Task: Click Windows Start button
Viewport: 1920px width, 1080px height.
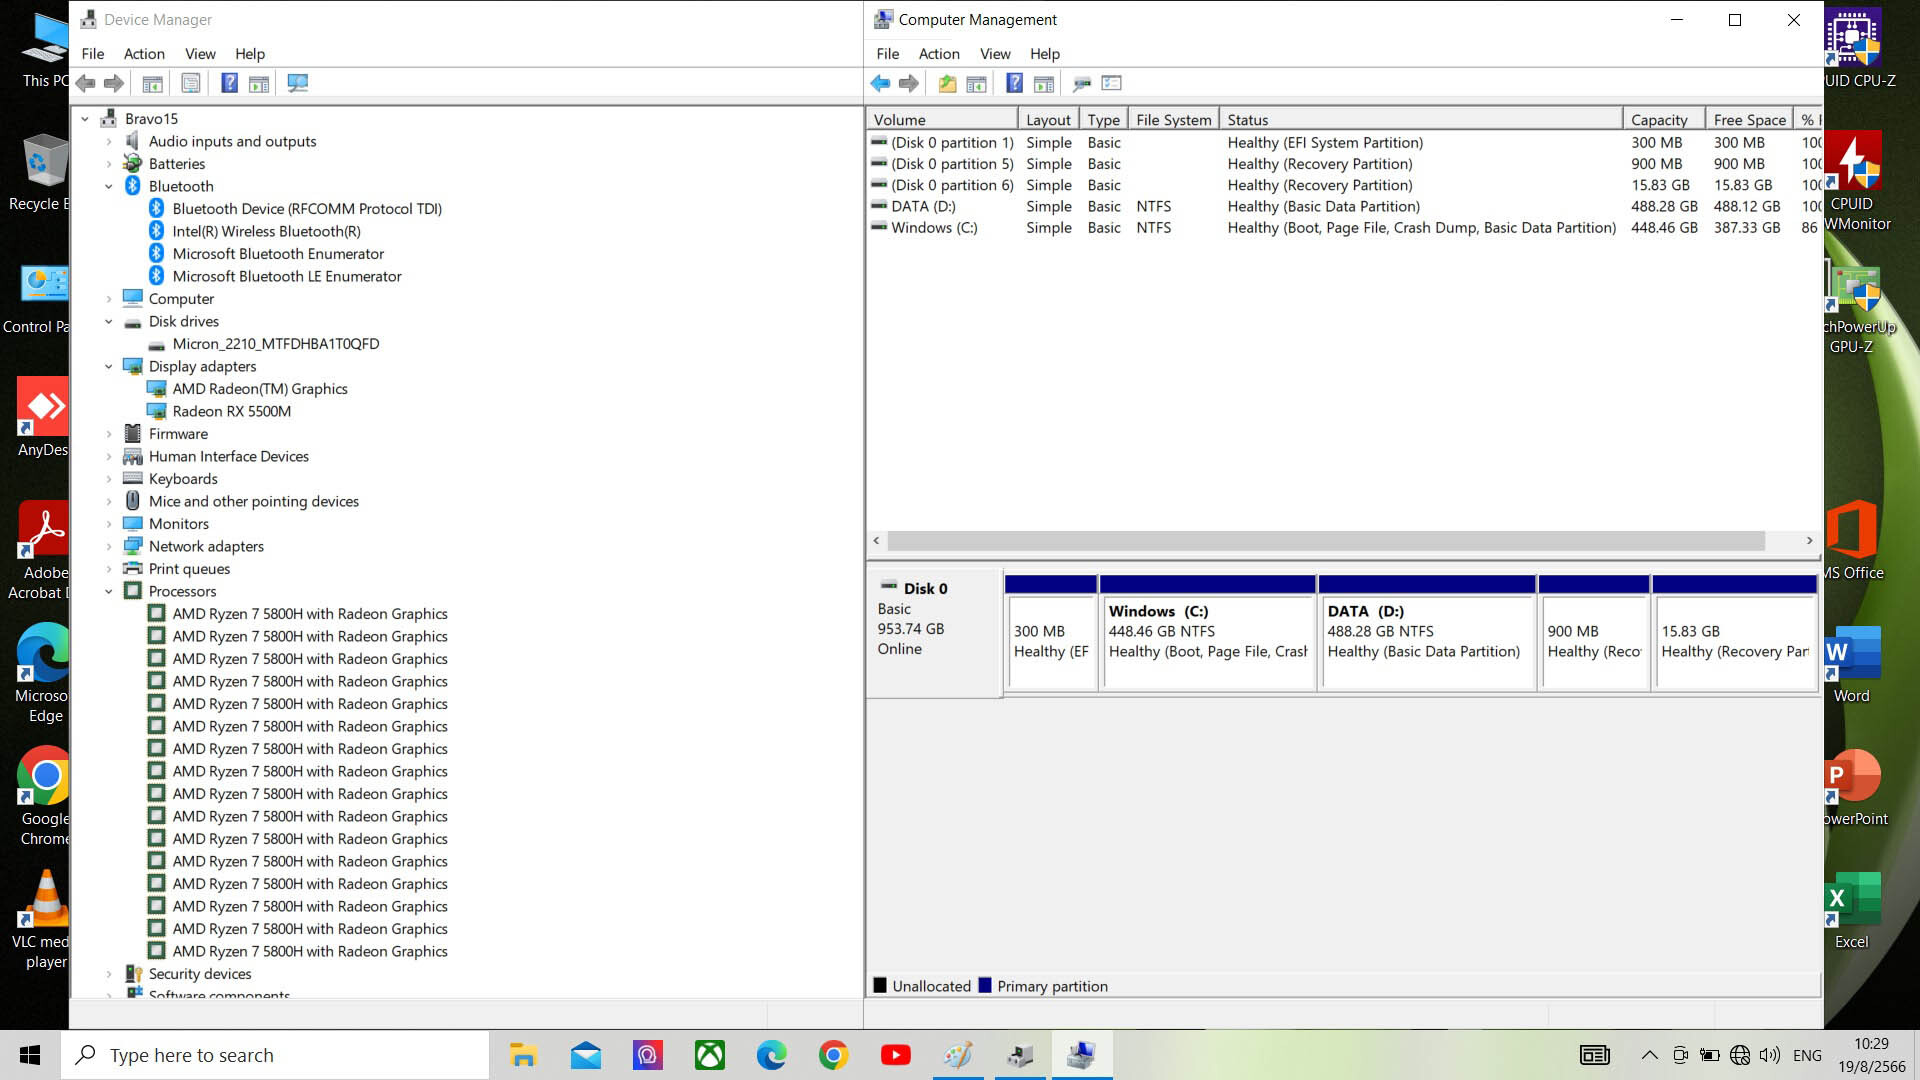Action: pos(30,1055)
